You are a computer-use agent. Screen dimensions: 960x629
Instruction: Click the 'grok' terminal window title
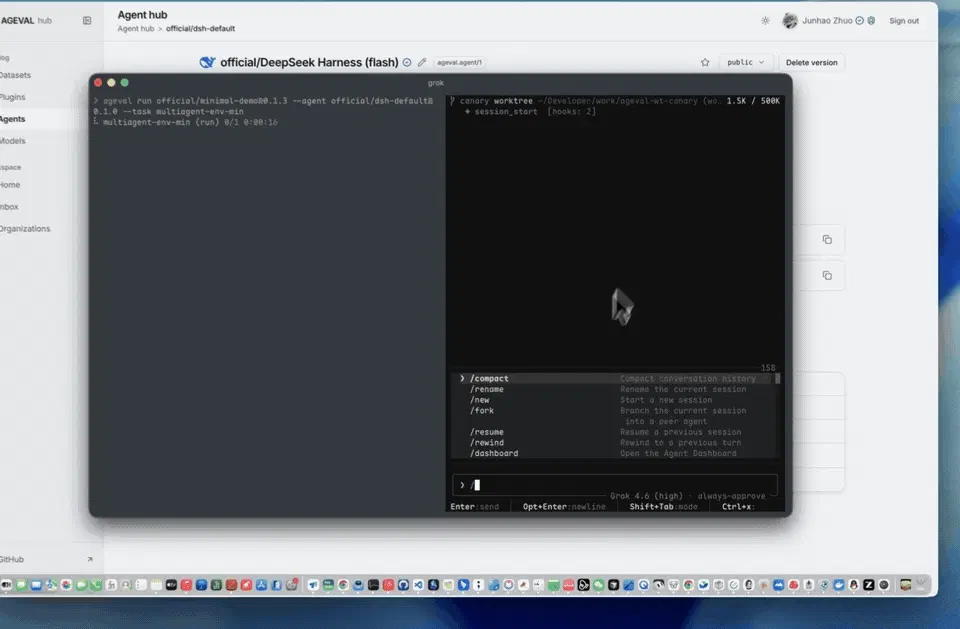435,83
